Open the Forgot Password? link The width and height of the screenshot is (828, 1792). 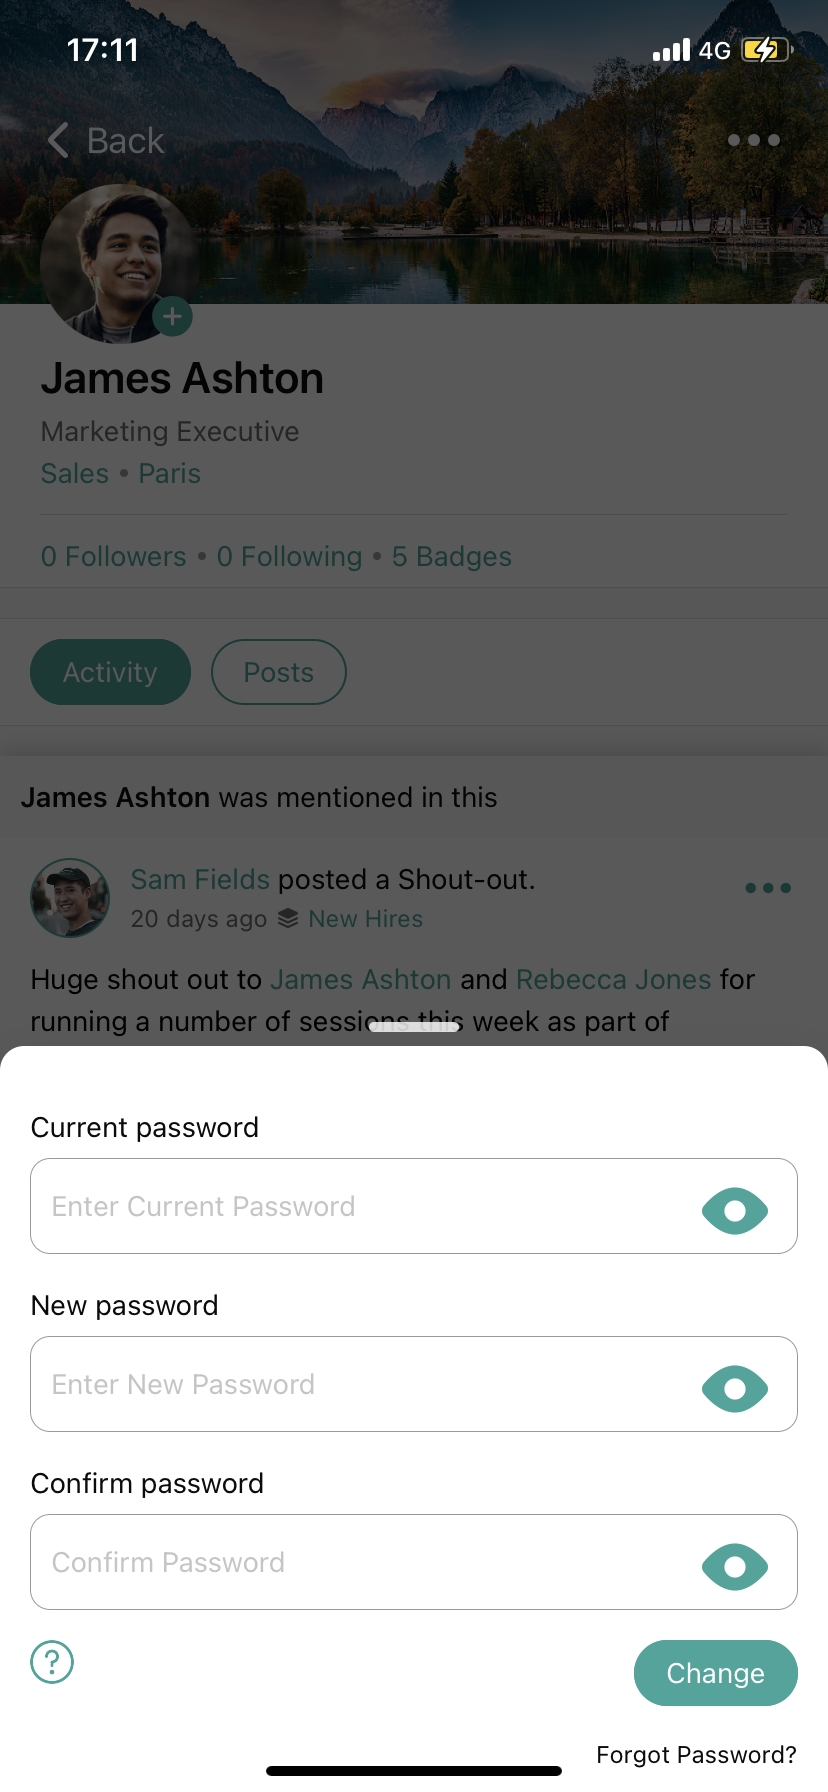696,1755
